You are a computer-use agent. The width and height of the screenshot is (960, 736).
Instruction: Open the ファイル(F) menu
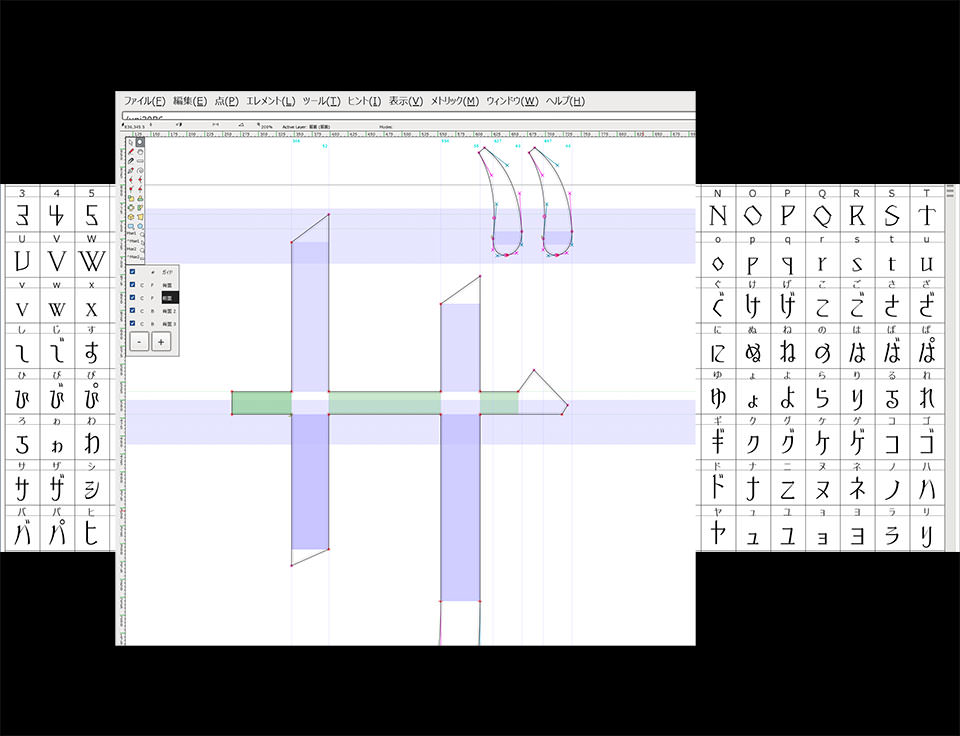(144, 101)
